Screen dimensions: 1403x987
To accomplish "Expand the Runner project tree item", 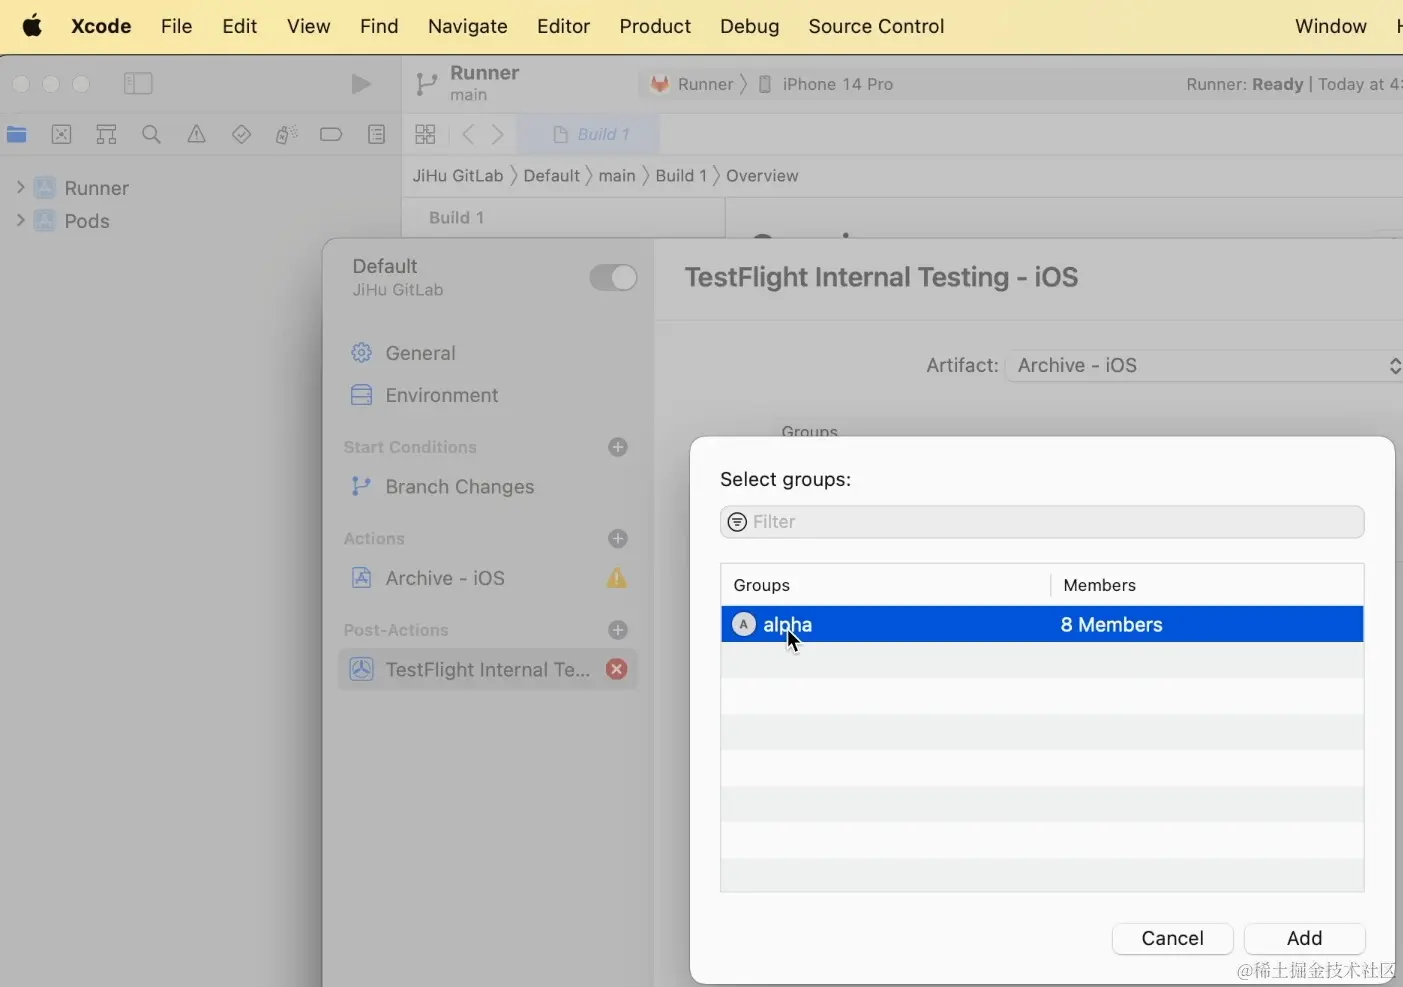I will (20, 187).
